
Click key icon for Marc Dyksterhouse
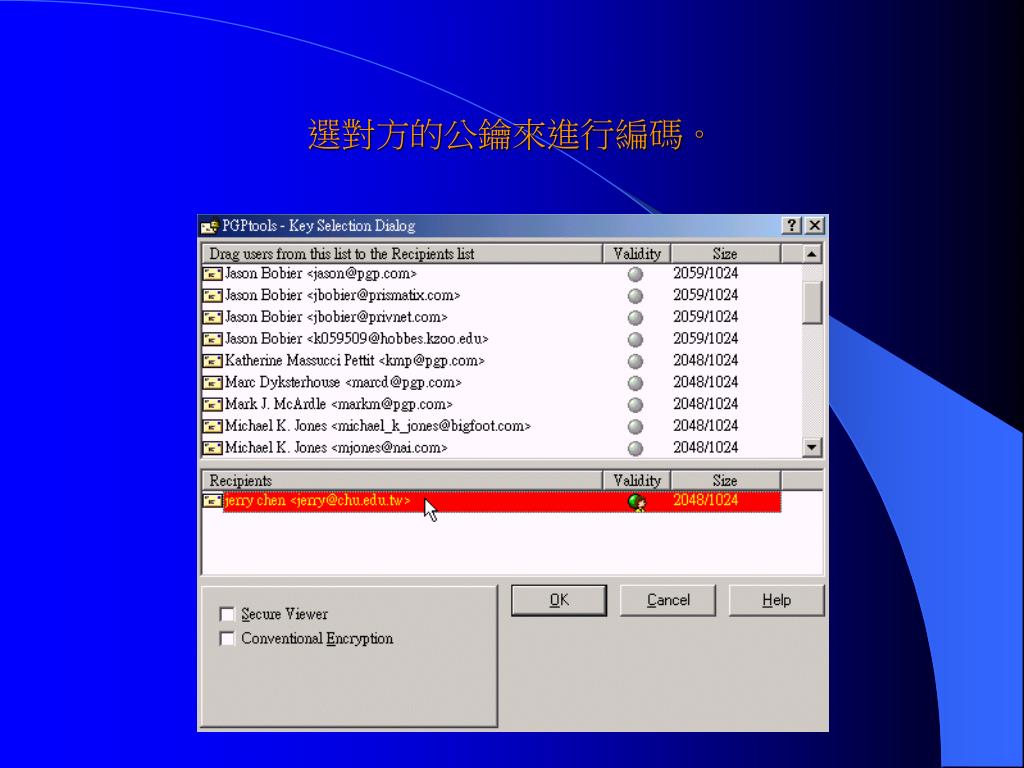coord(212,383)
